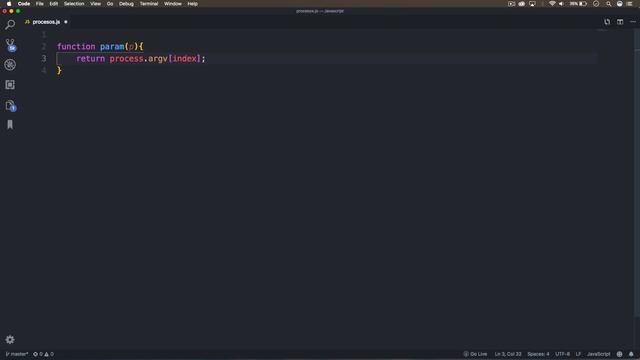Click the screen recording menu bar icon
Screen dimensions: 640x360
511,4
